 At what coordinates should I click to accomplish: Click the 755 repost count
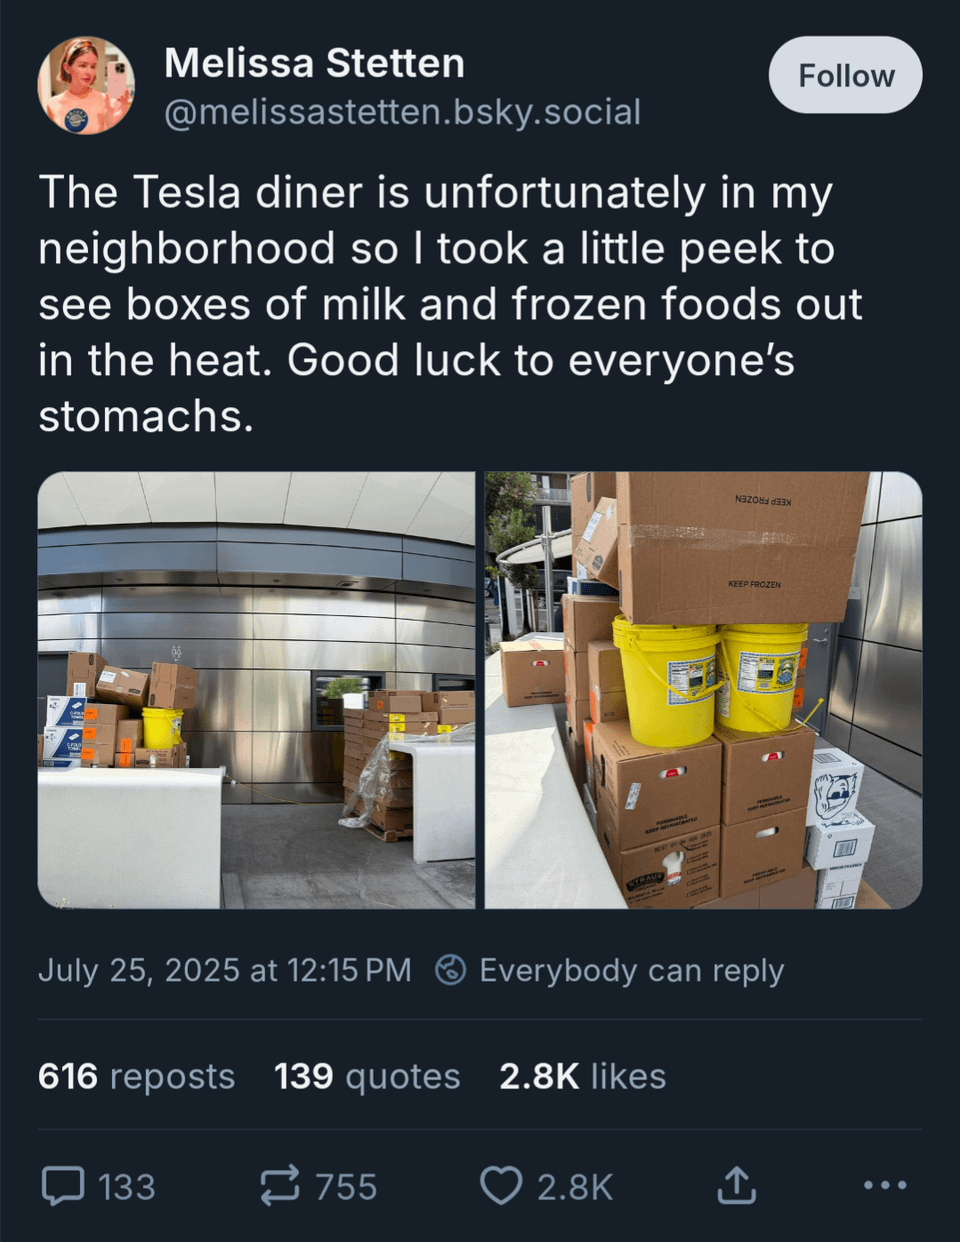(x=346, y=1187)
